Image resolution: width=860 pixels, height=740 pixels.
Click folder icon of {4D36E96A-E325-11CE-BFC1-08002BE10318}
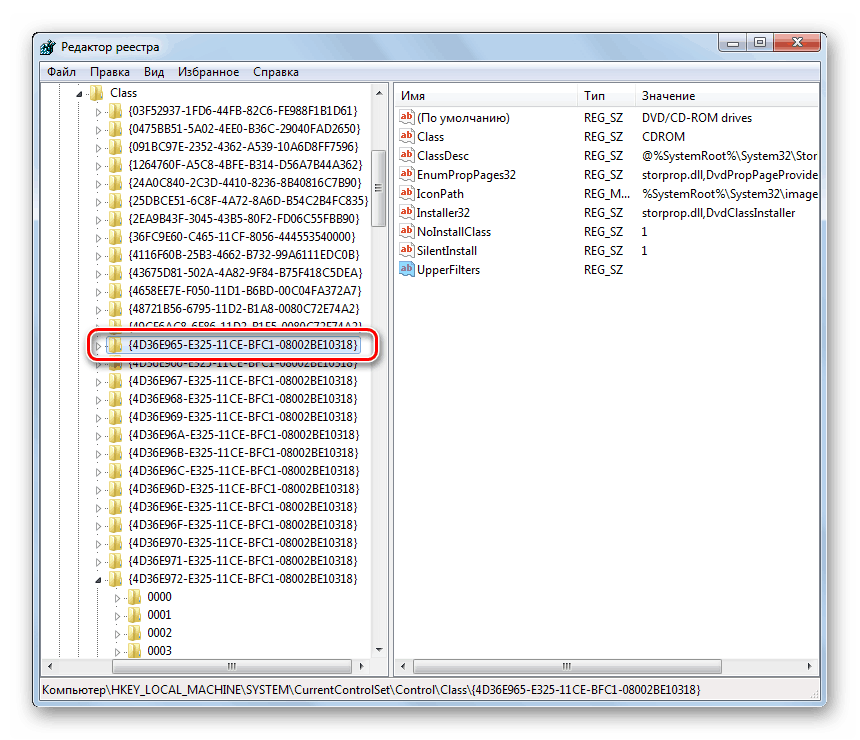click(115, 434)
